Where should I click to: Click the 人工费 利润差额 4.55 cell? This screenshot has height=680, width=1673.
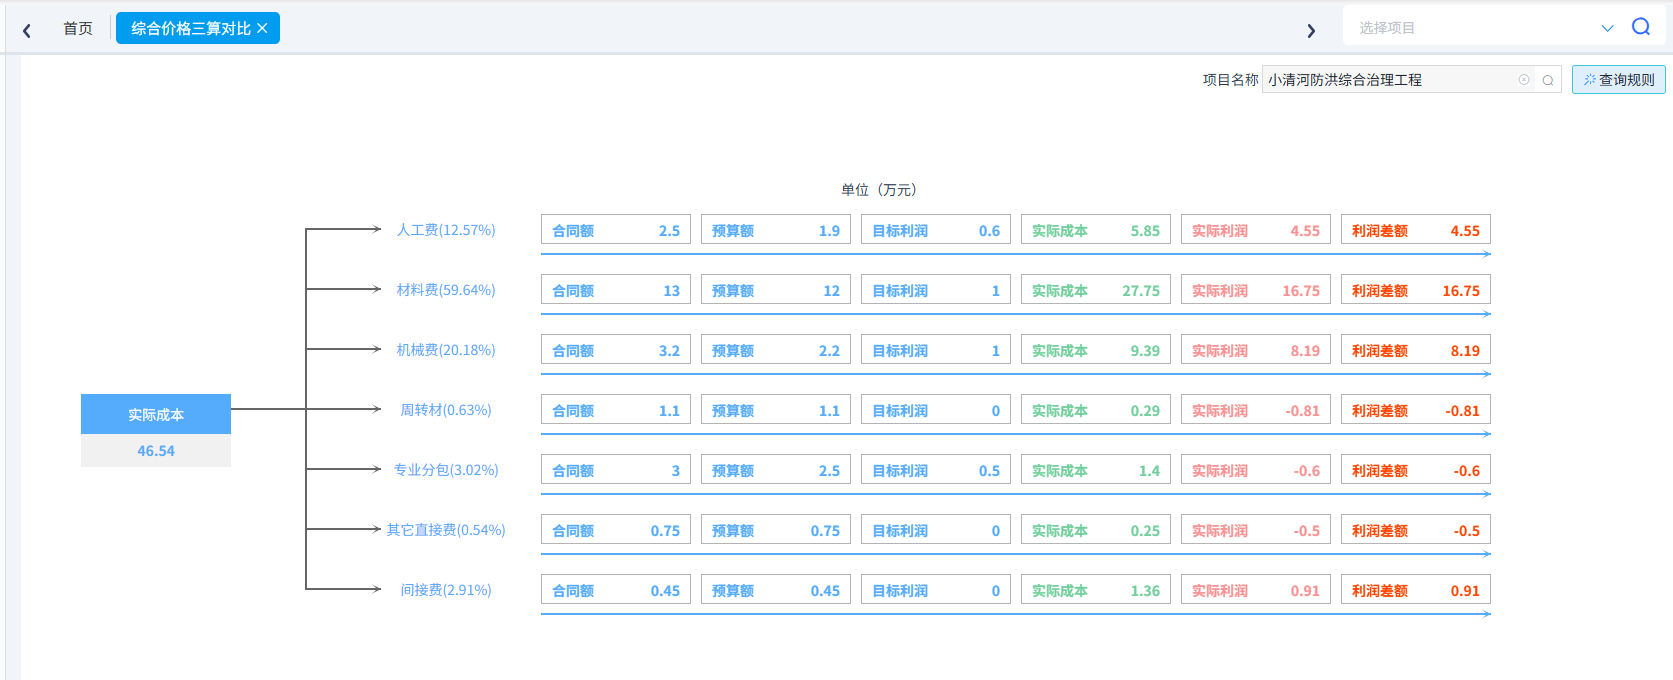point(1416,230)
